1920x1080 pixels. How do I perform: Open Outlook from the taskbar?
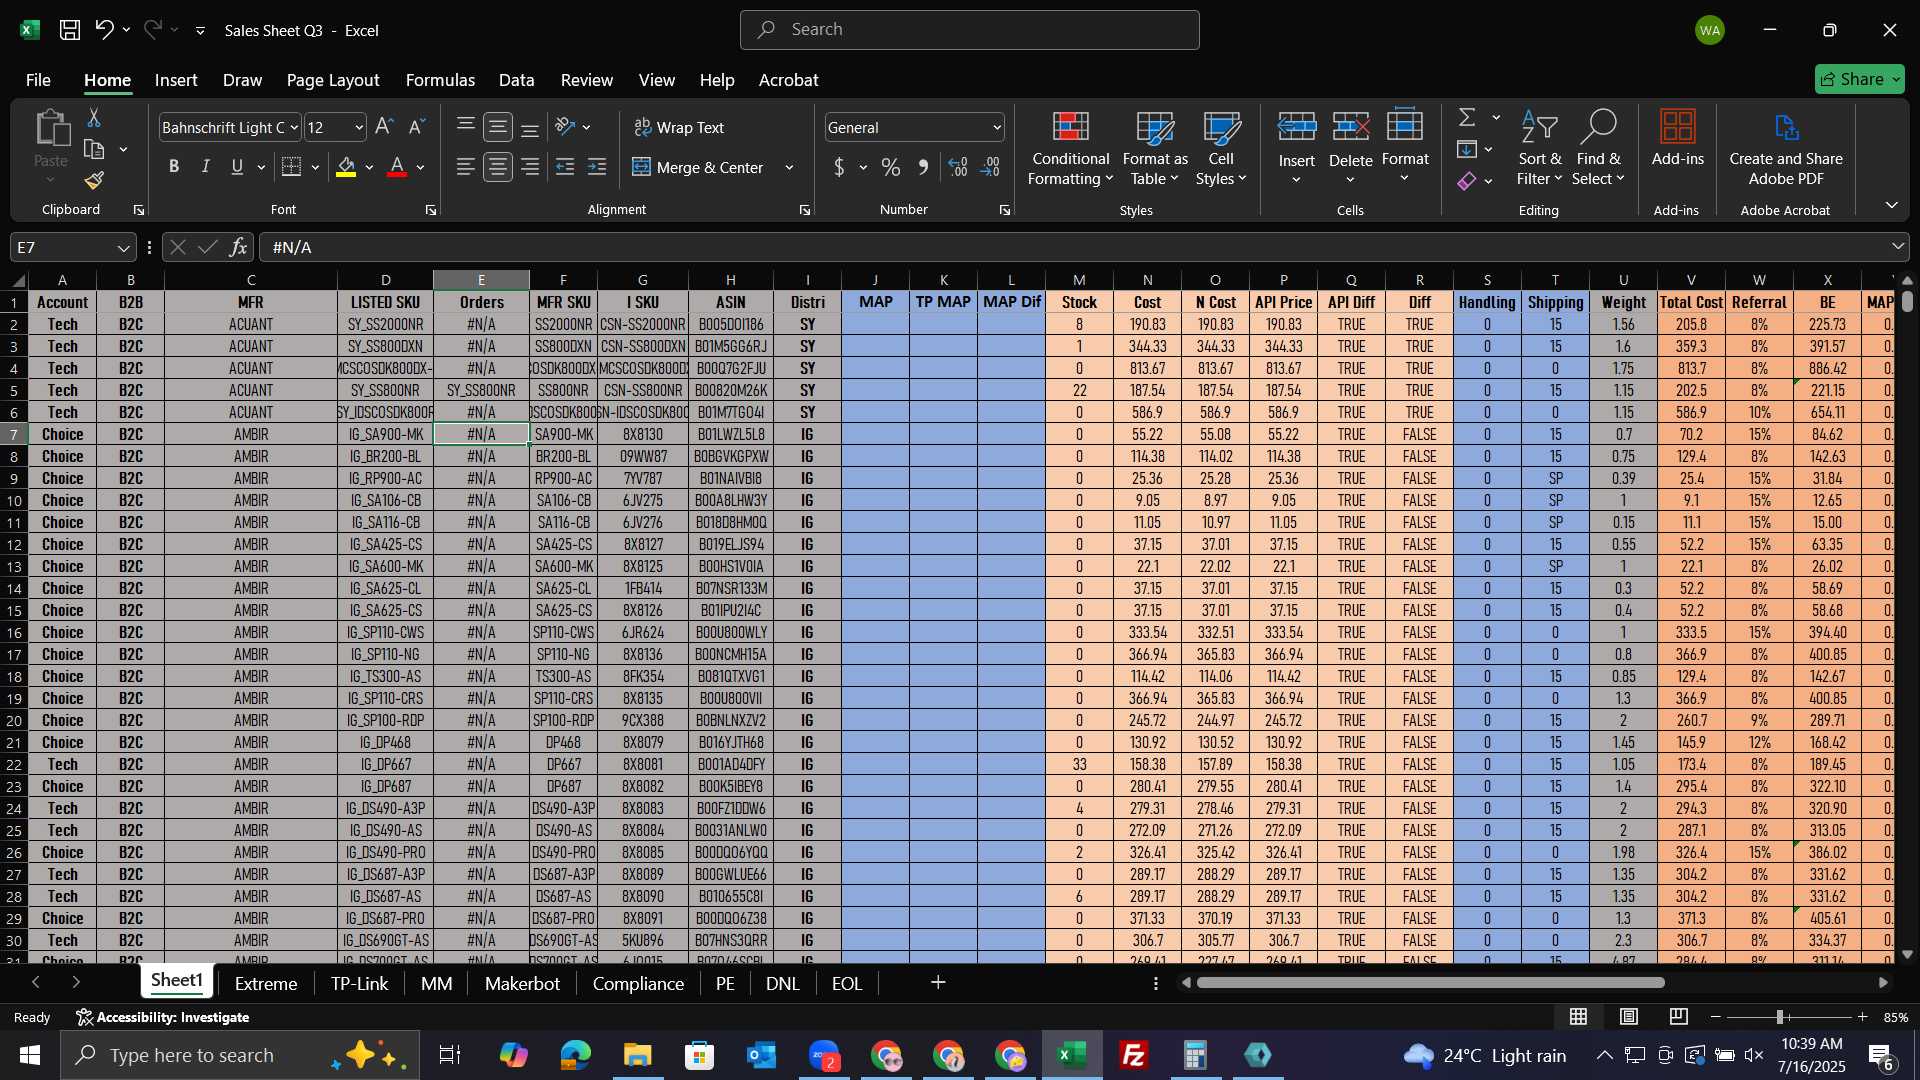(761, 1055)
